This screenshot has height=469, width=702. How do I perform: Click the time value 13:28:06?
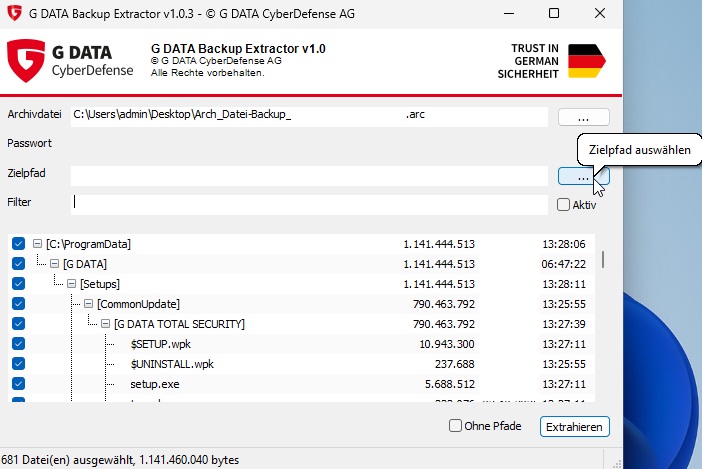(564, 244)
